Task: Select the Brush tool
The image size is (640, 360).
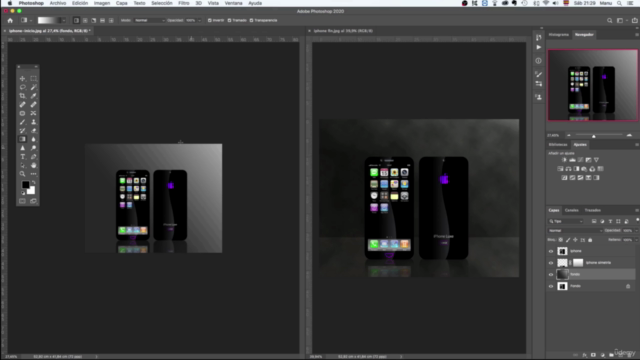Action: point(22,122)
